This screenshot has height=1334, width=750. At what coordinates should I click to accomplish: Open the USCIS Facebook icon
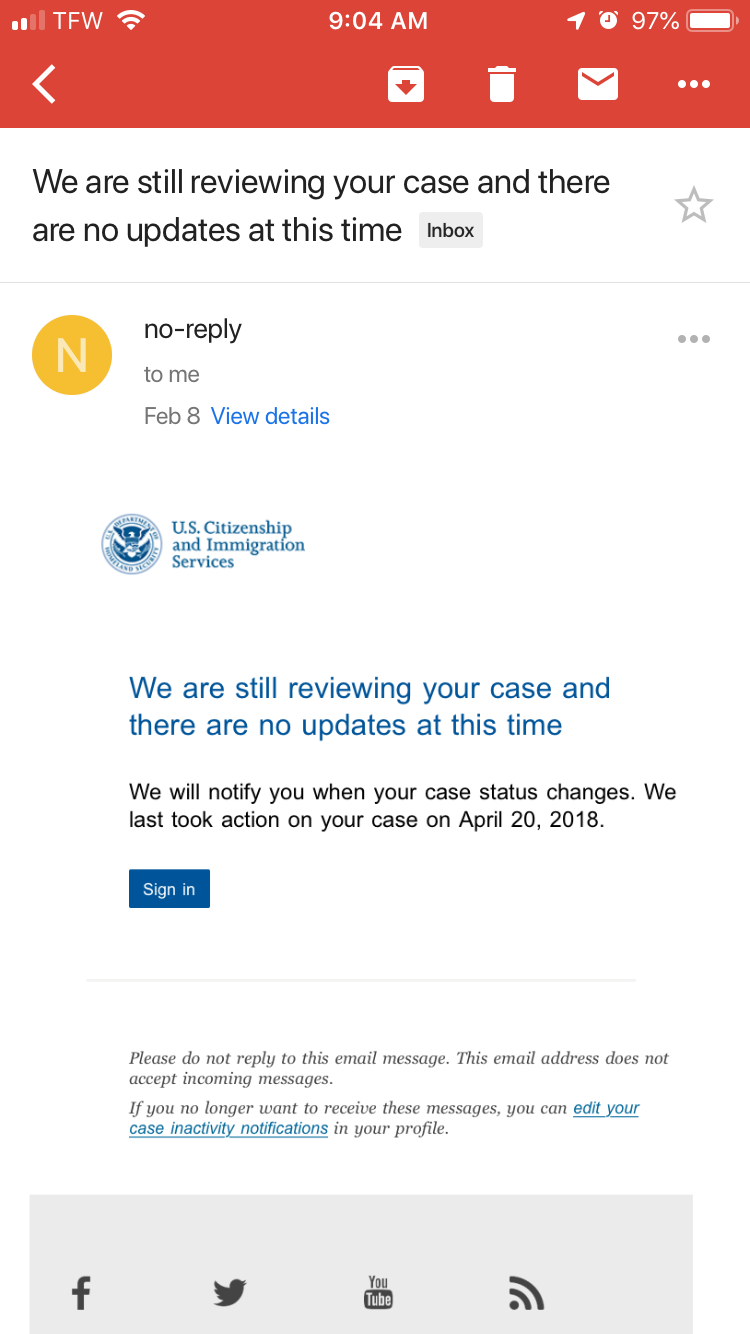[x=81, y=1293]
